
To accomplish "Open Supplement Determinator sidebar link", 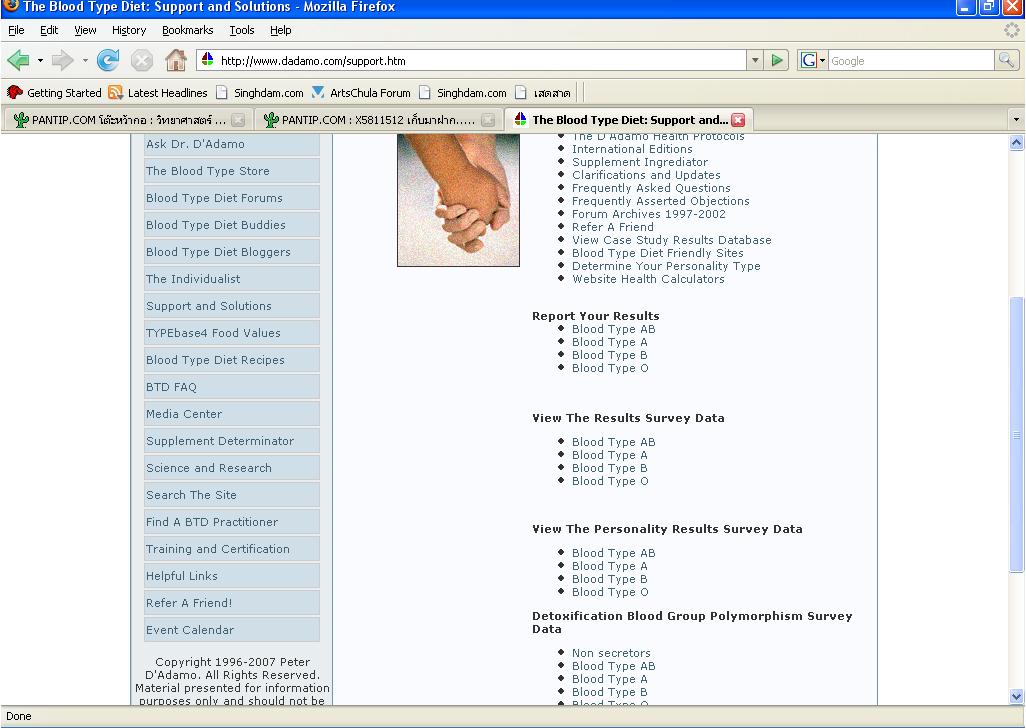I will coord(232,441).
